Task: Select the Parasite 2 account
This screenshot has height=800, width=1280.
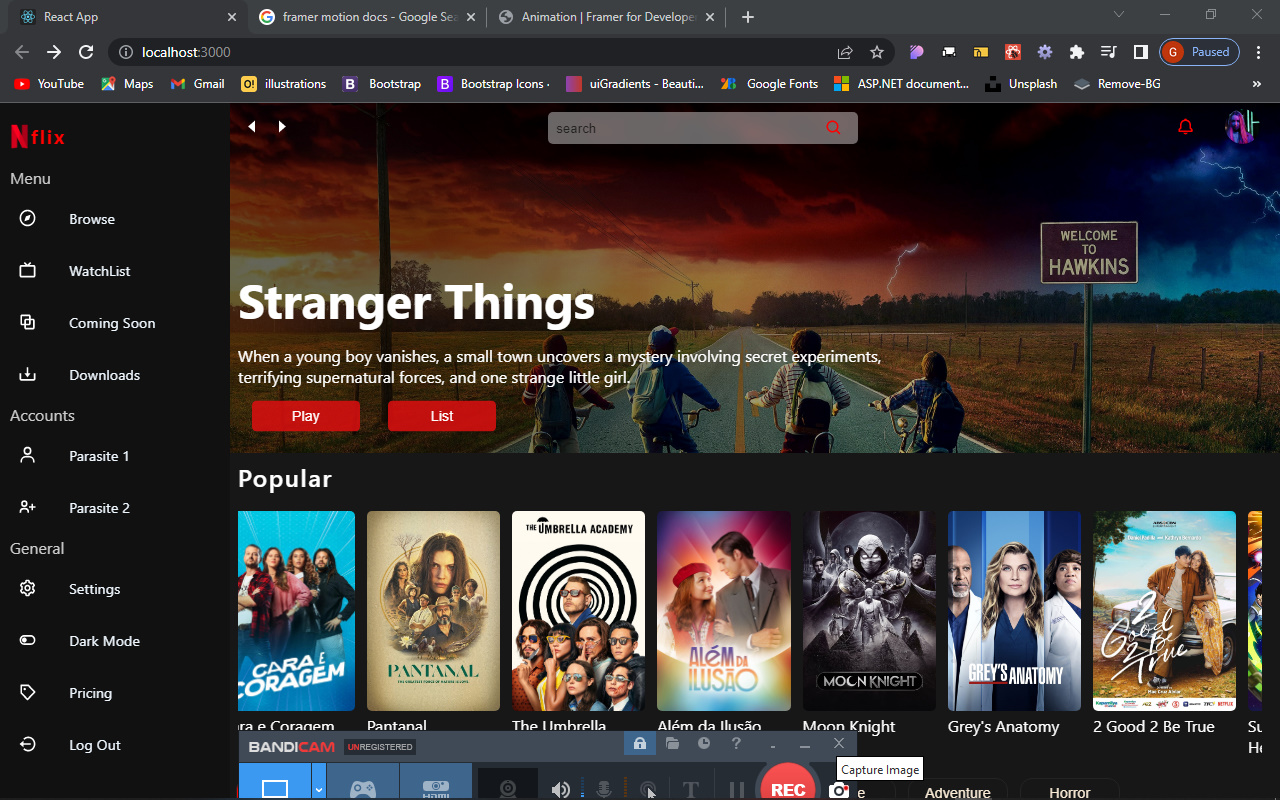Action: (75, 508)
